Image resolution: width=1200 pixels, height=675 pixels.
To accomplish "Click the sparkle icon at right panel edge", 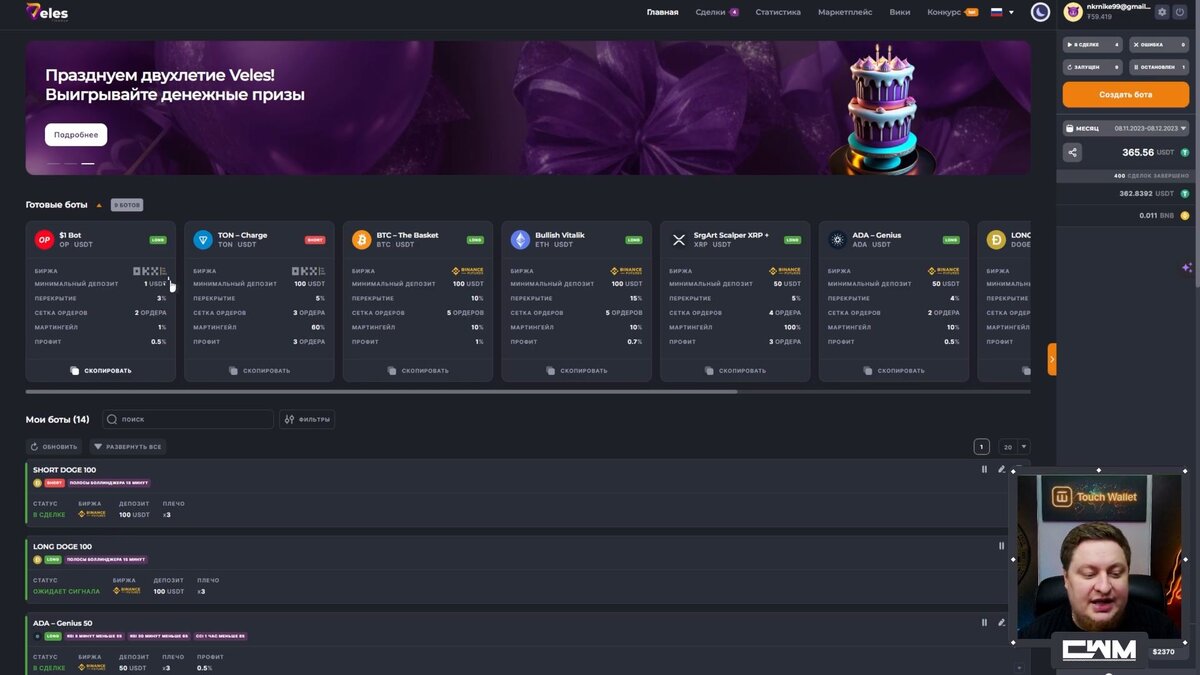I will (1187, 268).
